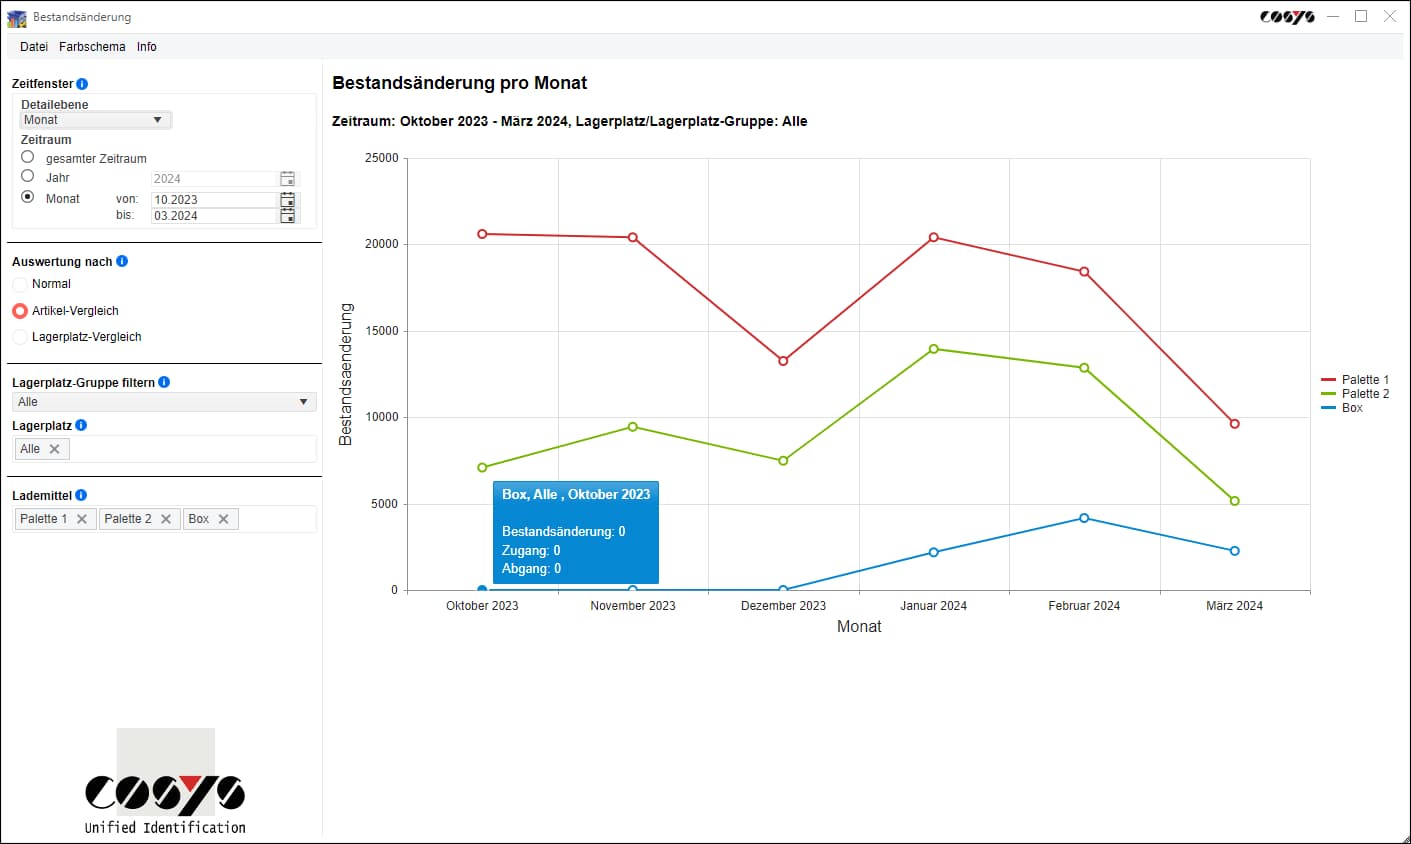
Task: Toggle Palette 2 in chart legend
Action: pyautogui.click(x=1355, y=394)
